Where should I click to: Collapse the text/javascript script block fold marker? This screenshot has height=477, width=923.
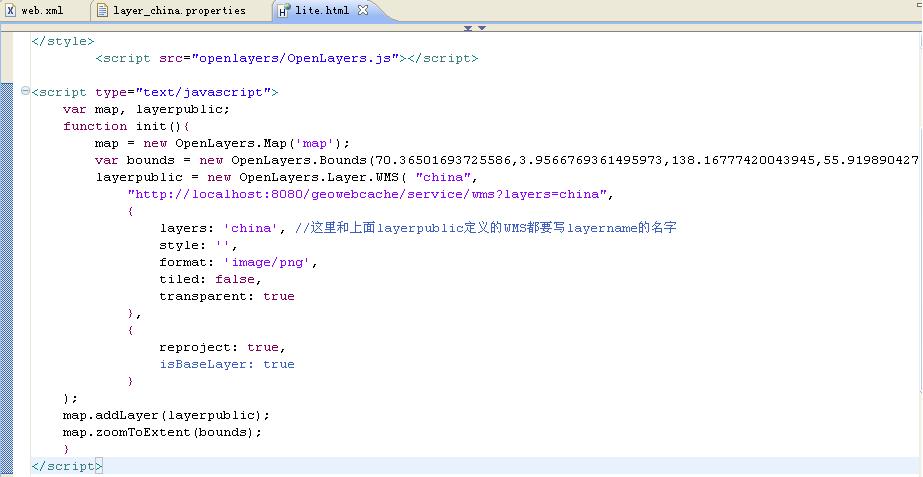(25, 91)
